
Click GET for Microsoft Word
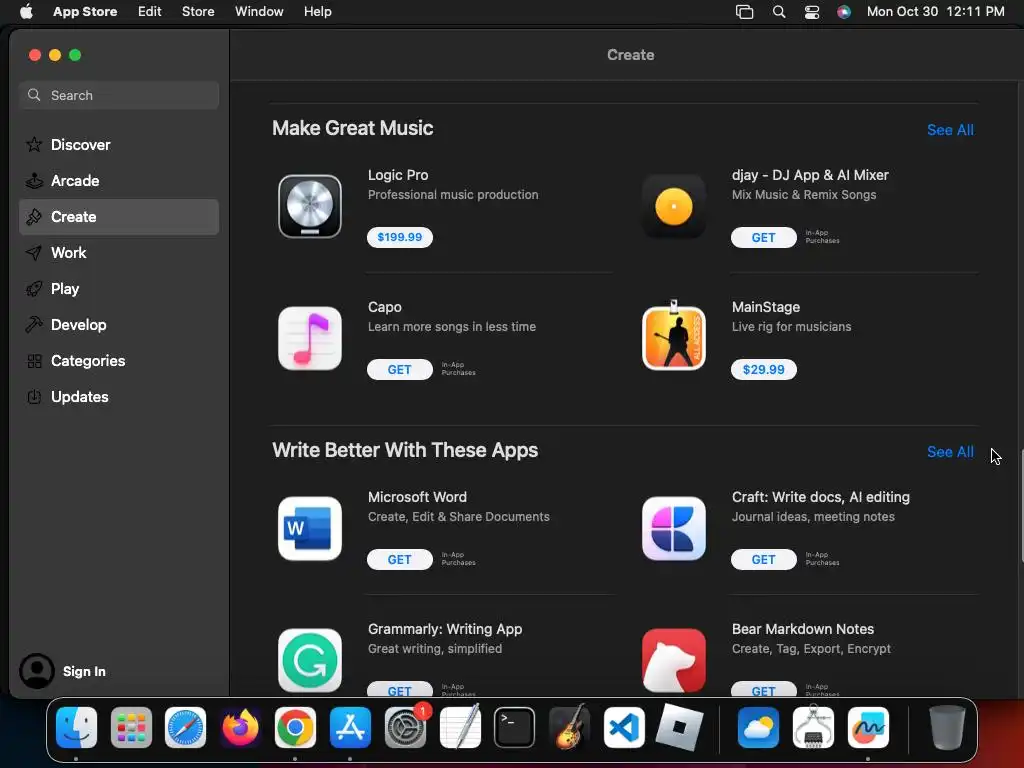(400, 560)
